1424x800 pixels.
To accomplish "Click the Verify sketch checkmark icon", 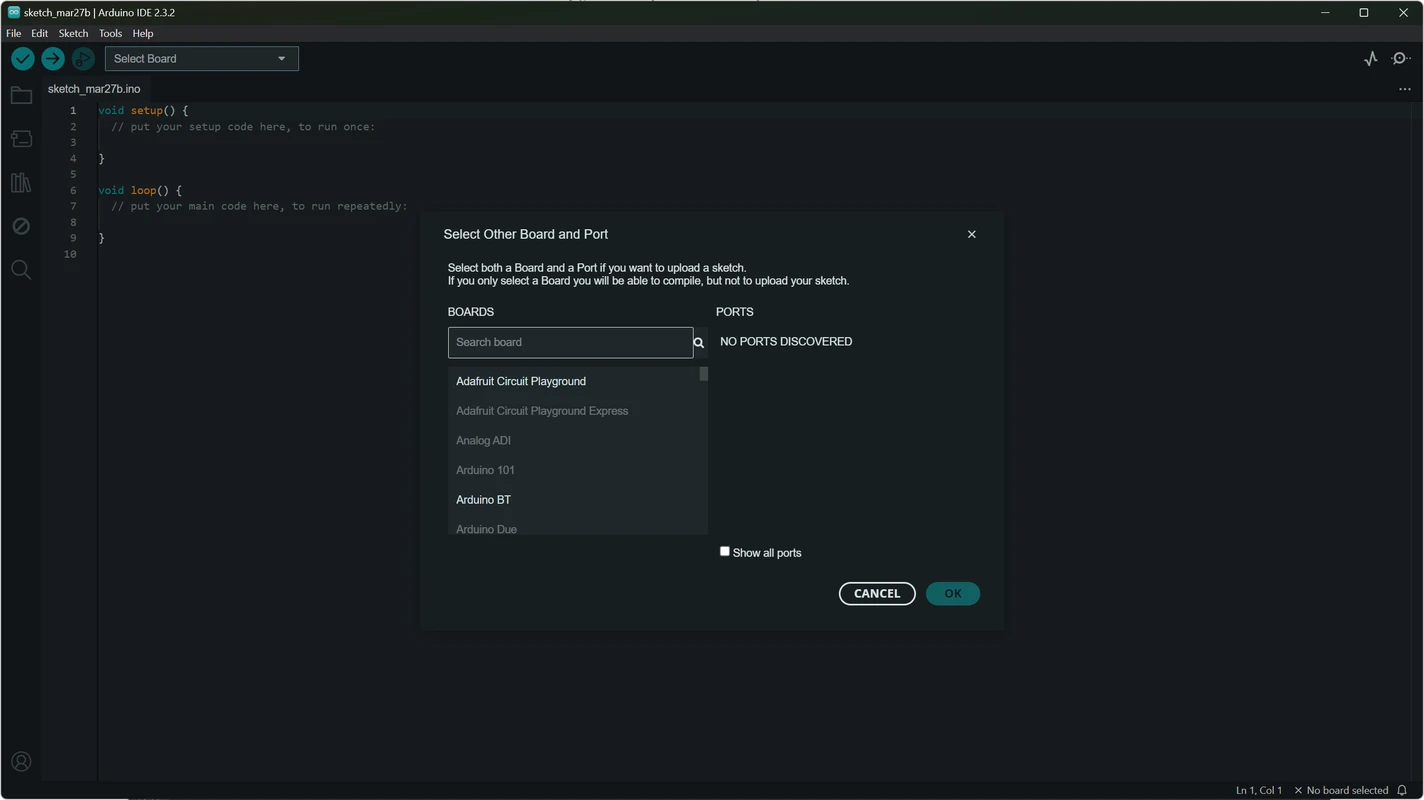I will [x=23, y=59].
